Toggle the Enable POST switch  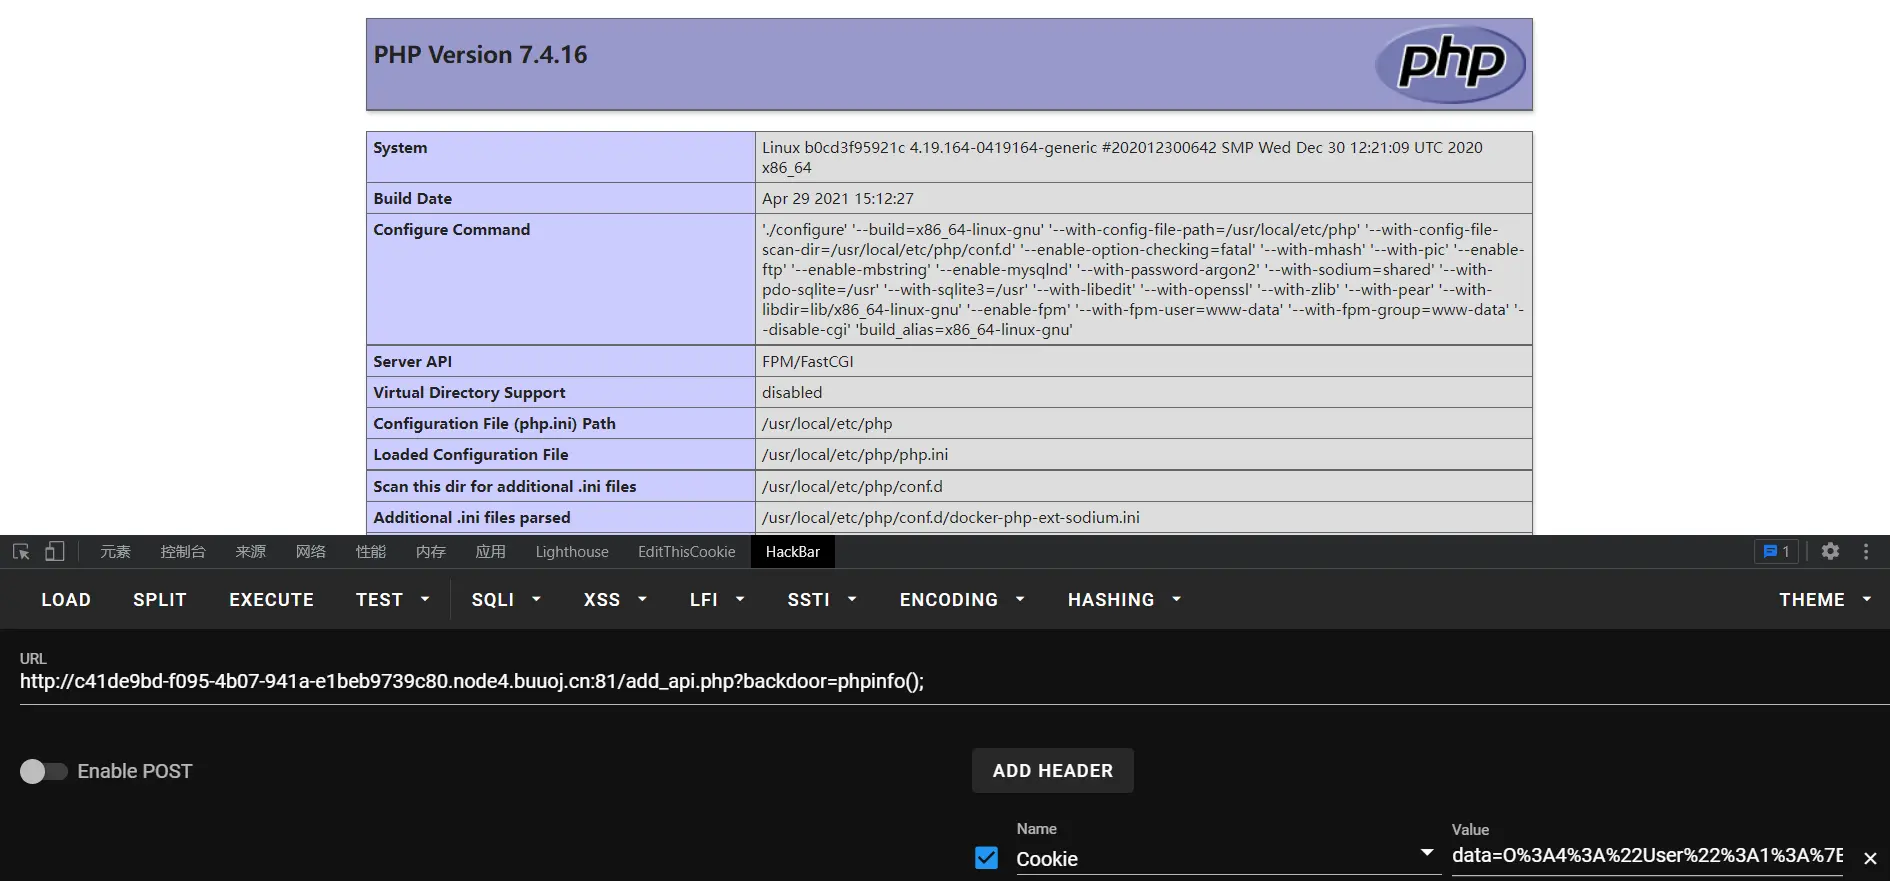pos(43,771)
